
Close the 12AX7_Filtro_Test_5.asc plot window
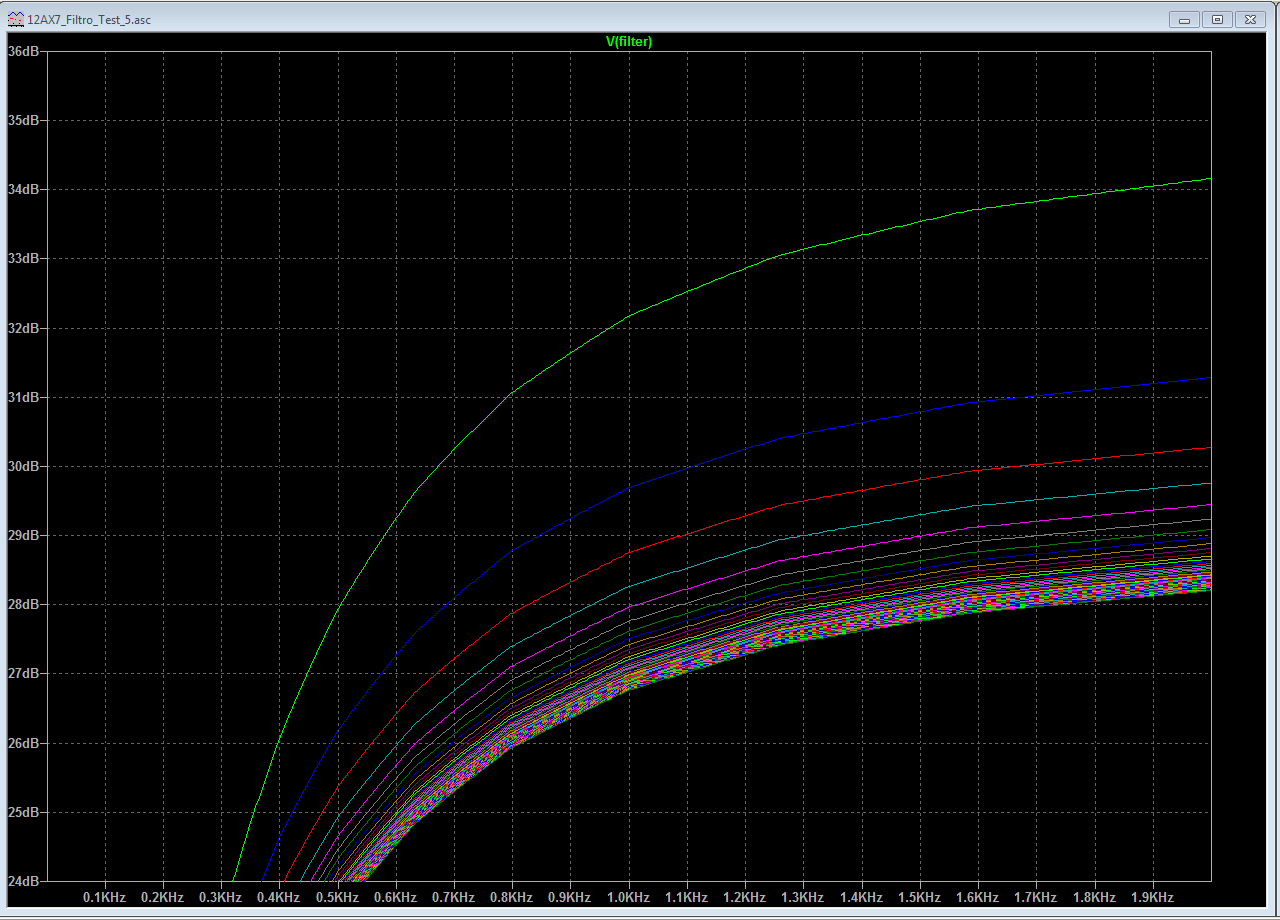point(1250,19)
